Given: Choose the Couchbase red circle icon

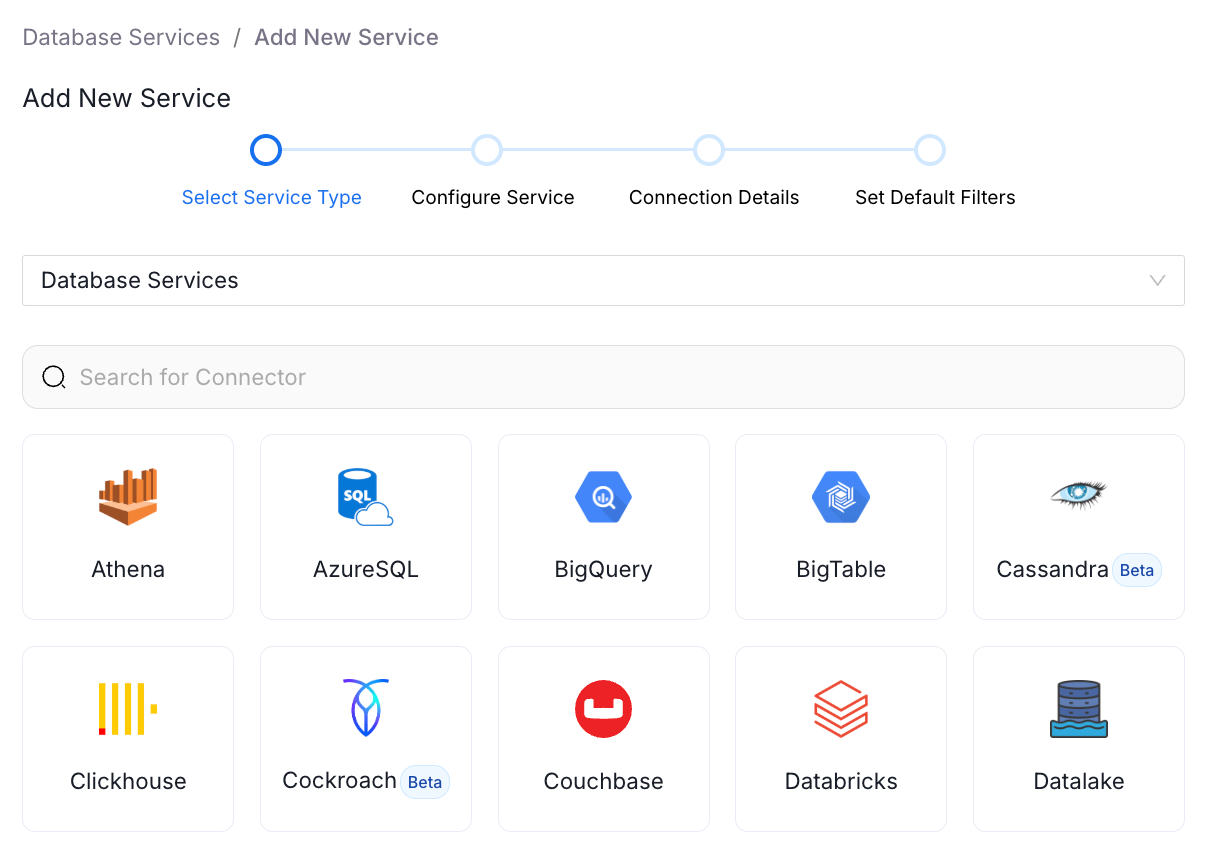Looking at the screenshot, I should 603,709.
